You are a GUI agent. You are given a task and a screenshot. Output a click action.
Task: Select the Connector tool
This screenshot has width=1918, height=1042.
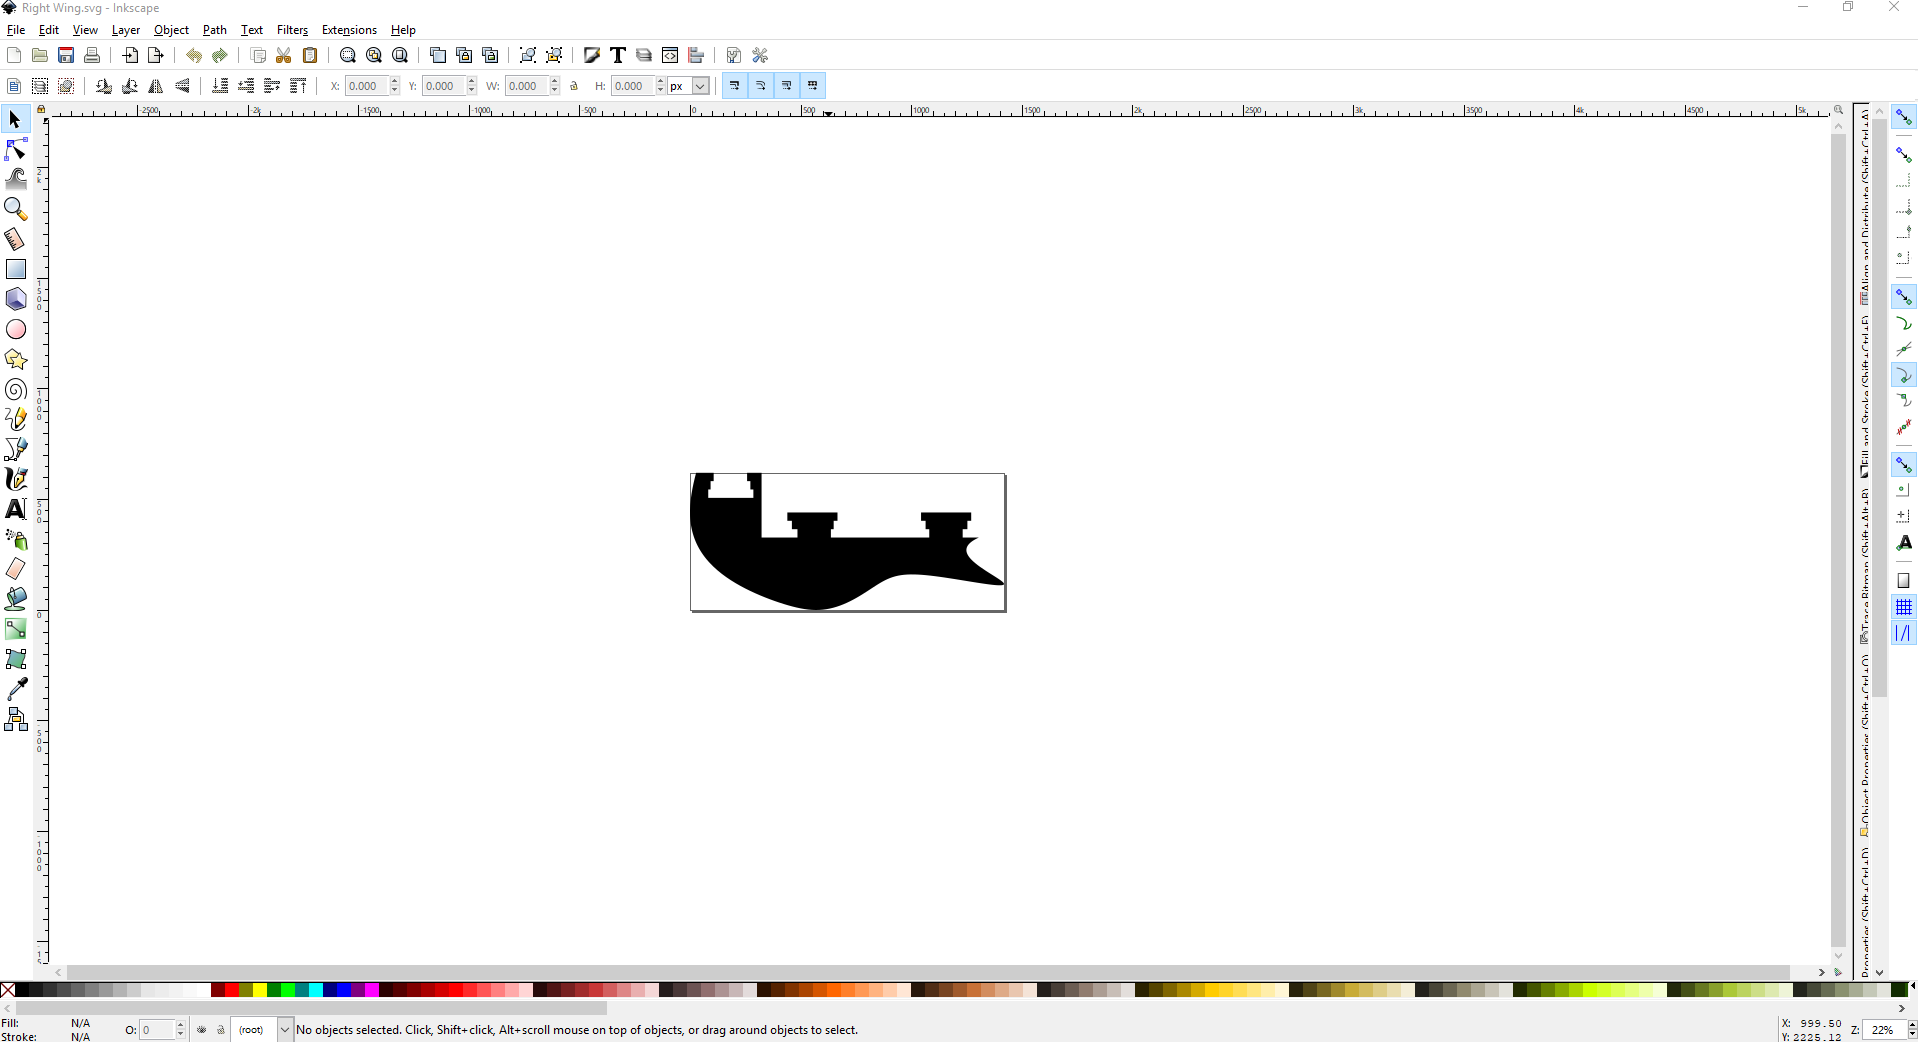(x=16, y=720)
